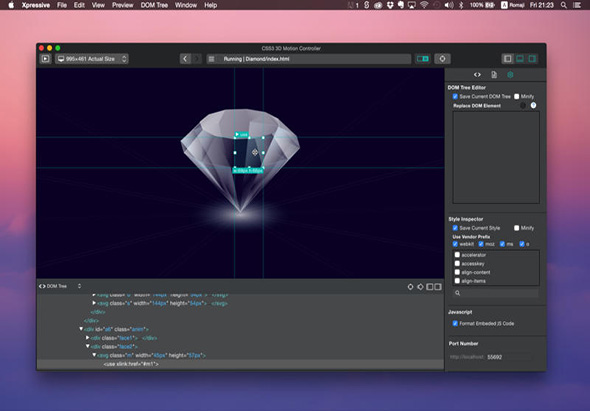The image size is (590, 411).
Task: Check the accelerator property
Action: coord(457,255)
